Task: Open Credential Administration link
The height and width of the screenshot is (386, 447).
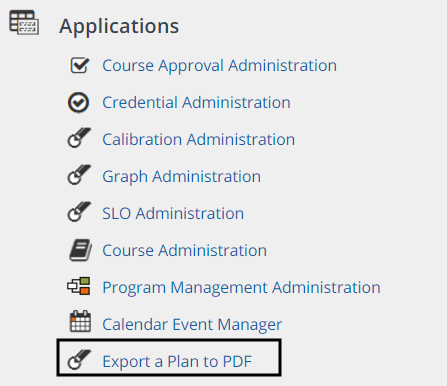Action: click(196, 102)
